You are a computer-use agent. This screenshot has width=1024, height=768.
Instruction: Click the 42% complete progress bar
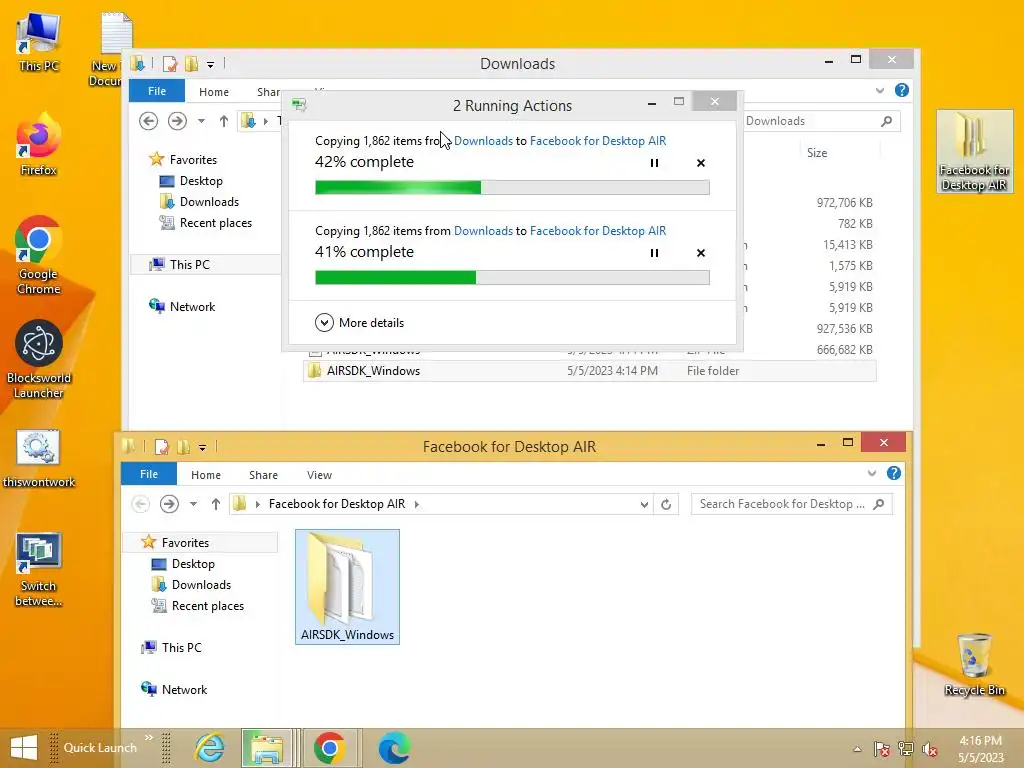(512, 188)
